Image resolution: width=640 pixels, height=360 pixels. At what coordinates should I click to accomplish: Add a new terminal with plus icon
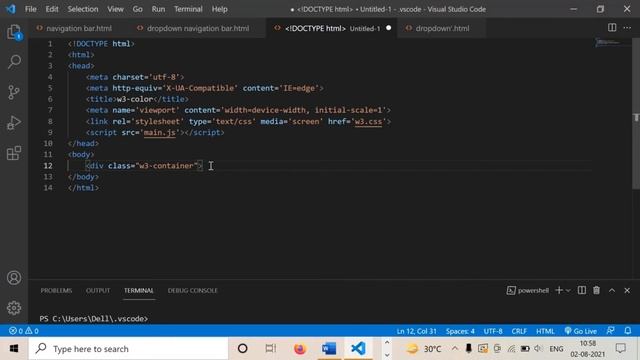tap(559, 290)
